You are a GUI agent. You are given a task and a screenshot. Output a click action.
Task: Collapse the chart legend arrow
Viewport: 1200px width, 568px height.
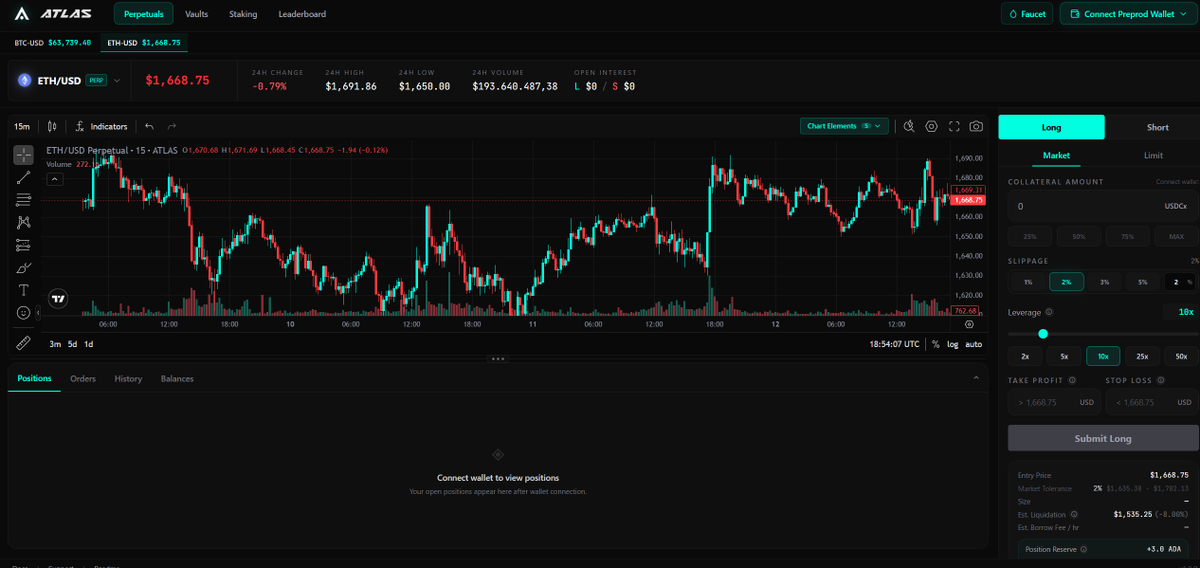55,179
